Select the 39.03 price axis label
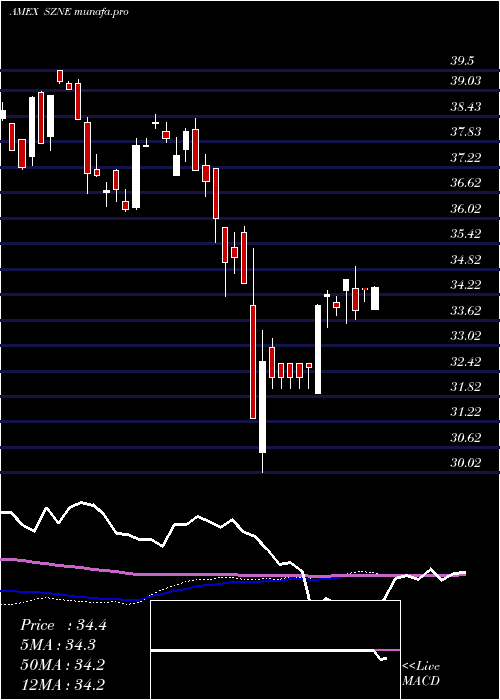This screenshot has width=500, height=700. [465, 81]
